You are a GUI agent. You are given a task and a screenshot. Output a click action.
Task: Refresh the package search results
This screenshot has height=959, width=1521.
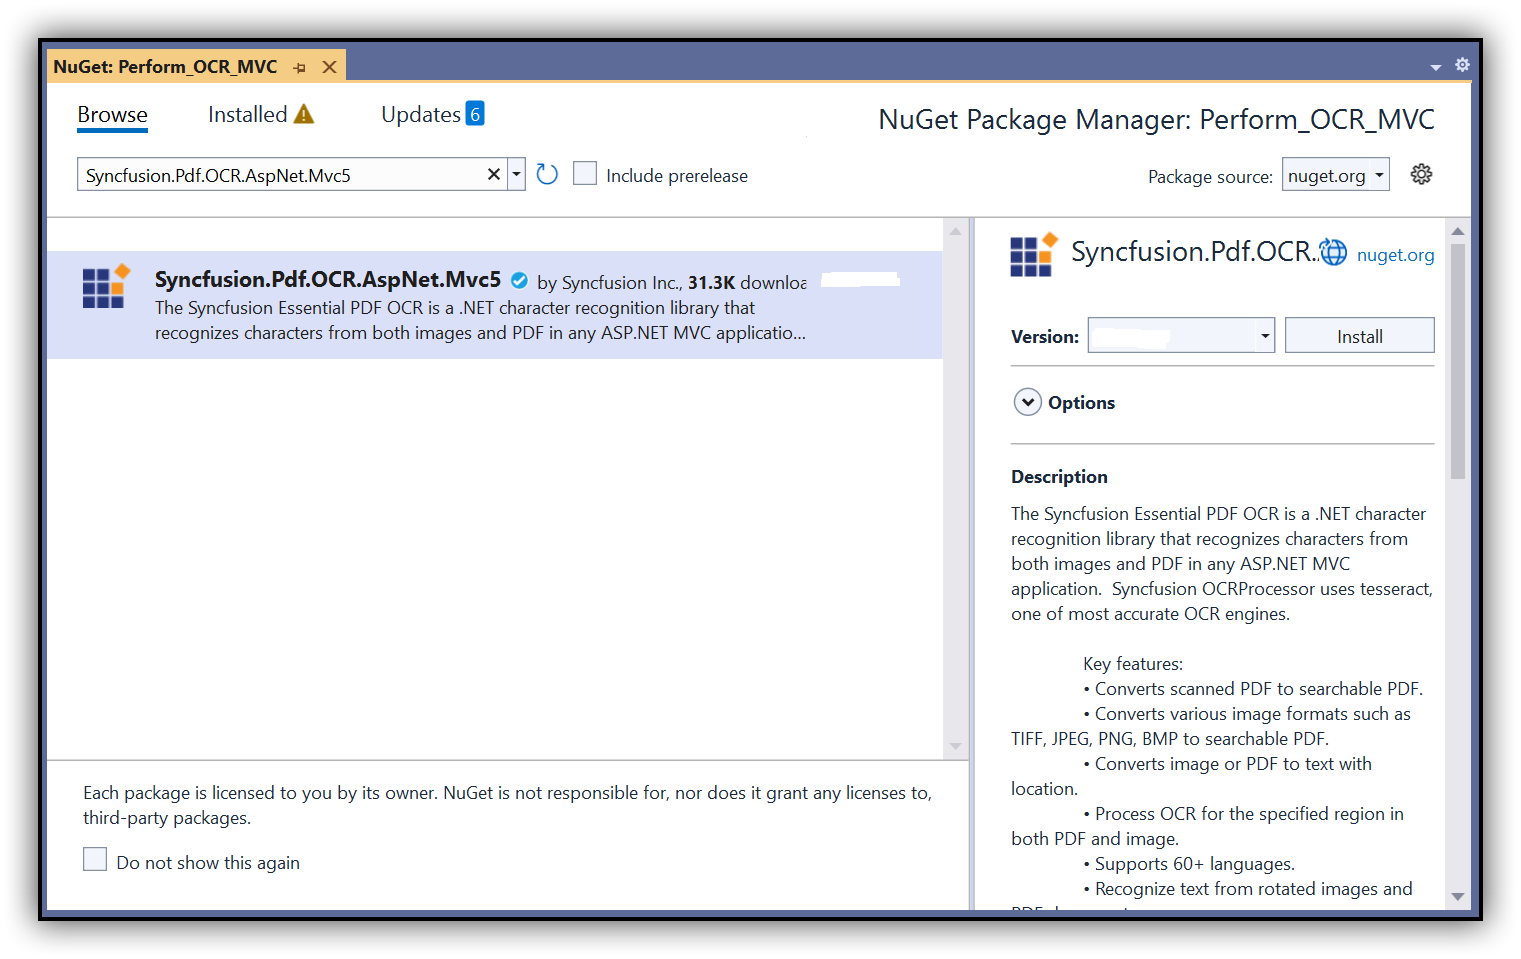546,173
